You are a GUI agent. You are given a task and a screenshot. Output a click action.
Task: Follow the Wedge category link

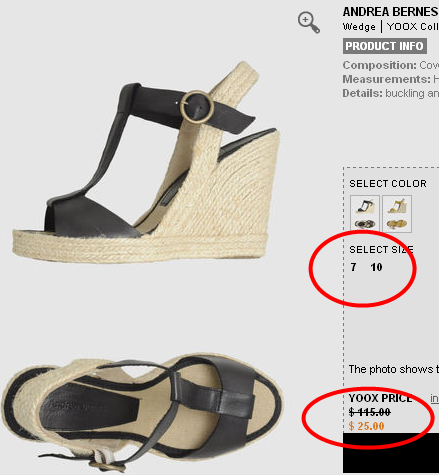pos(359,27)
